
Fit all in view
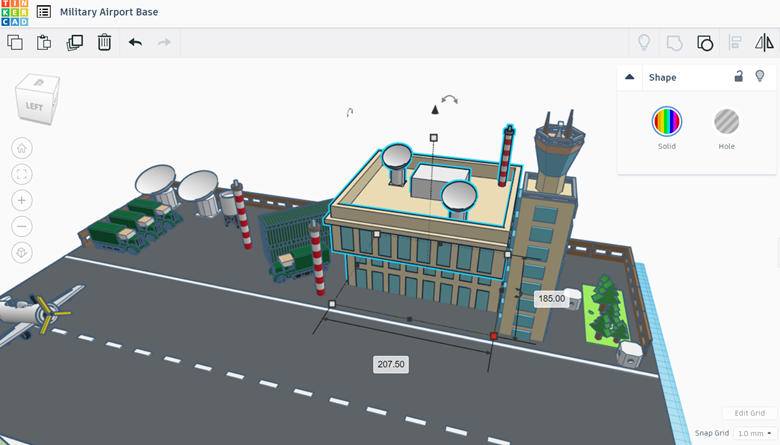click(x=22, y=174)
